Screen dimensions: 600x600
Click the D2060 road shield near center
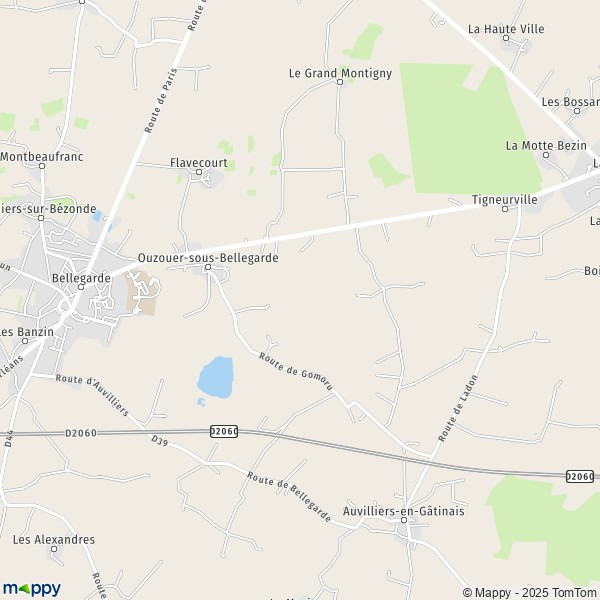pyautogui.click(x=224, y=431)
